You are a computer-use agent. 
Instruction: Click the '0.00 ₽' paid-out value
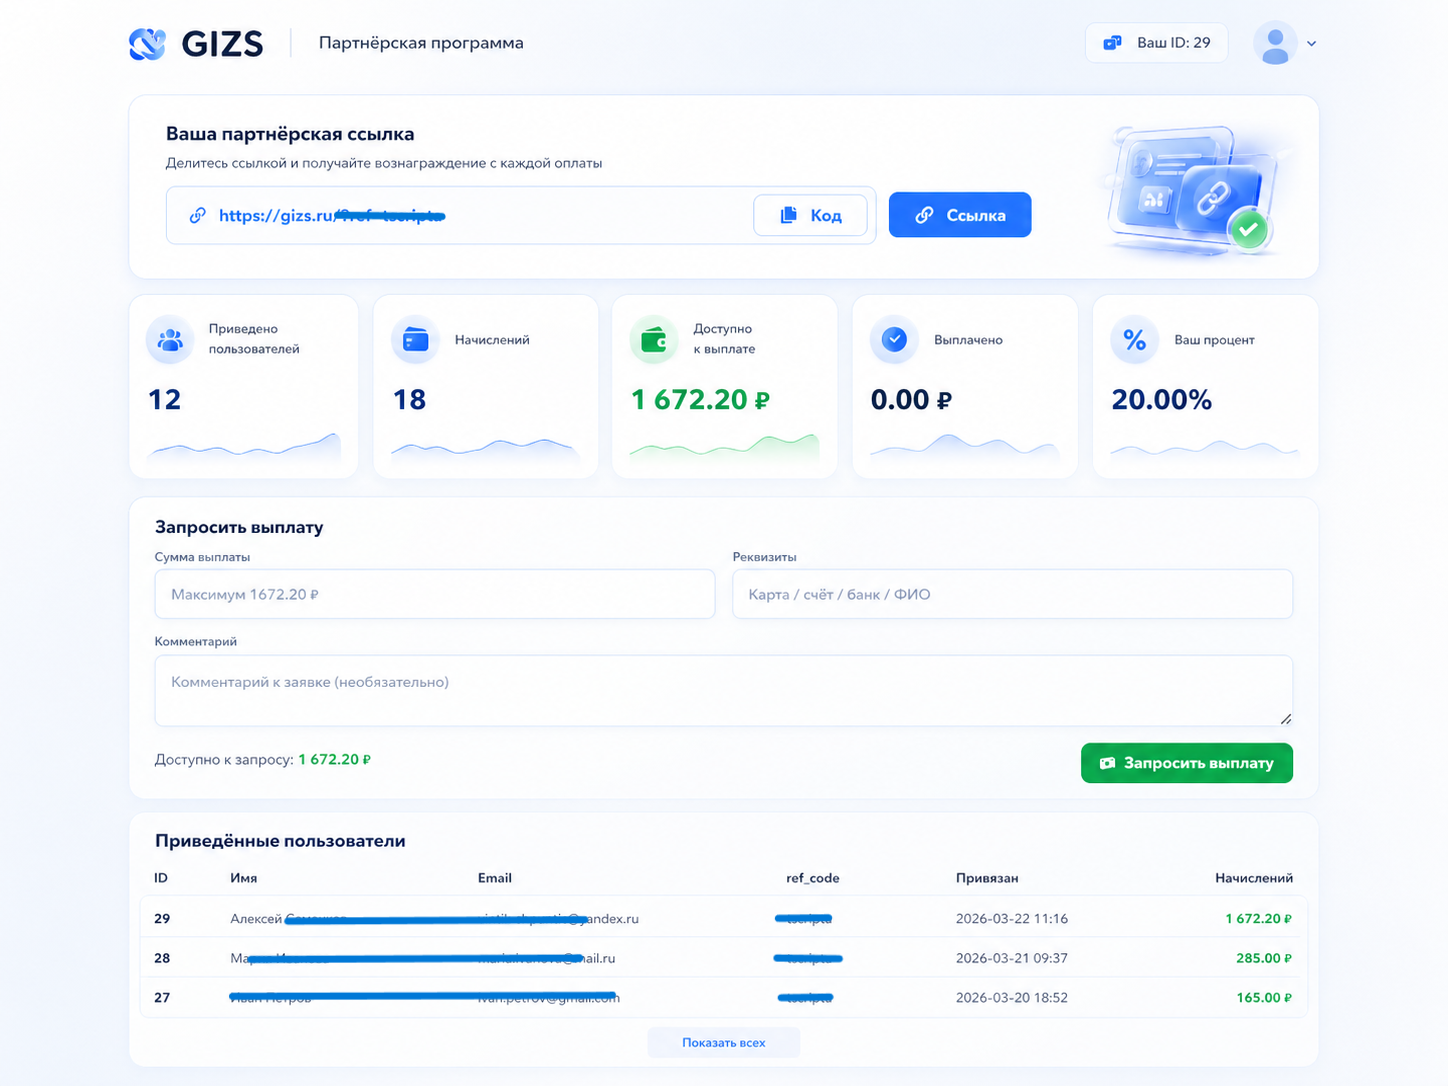[x=911, y=400]
